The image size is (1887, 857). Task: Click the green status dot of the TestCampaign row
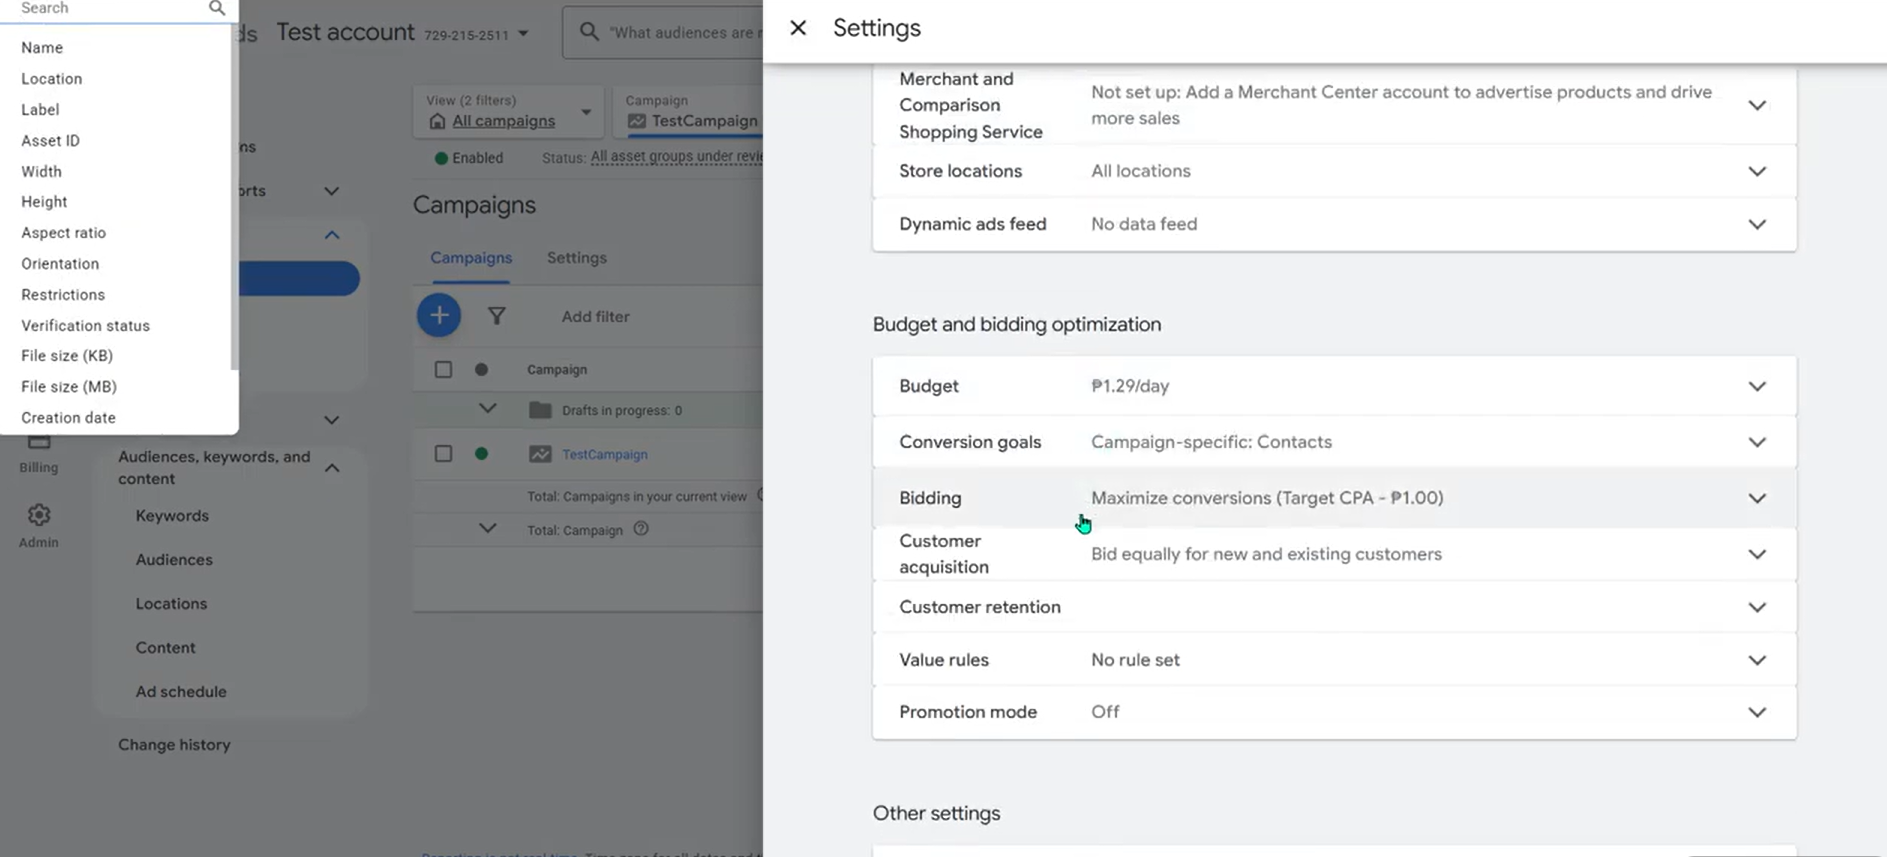(481, 454)
